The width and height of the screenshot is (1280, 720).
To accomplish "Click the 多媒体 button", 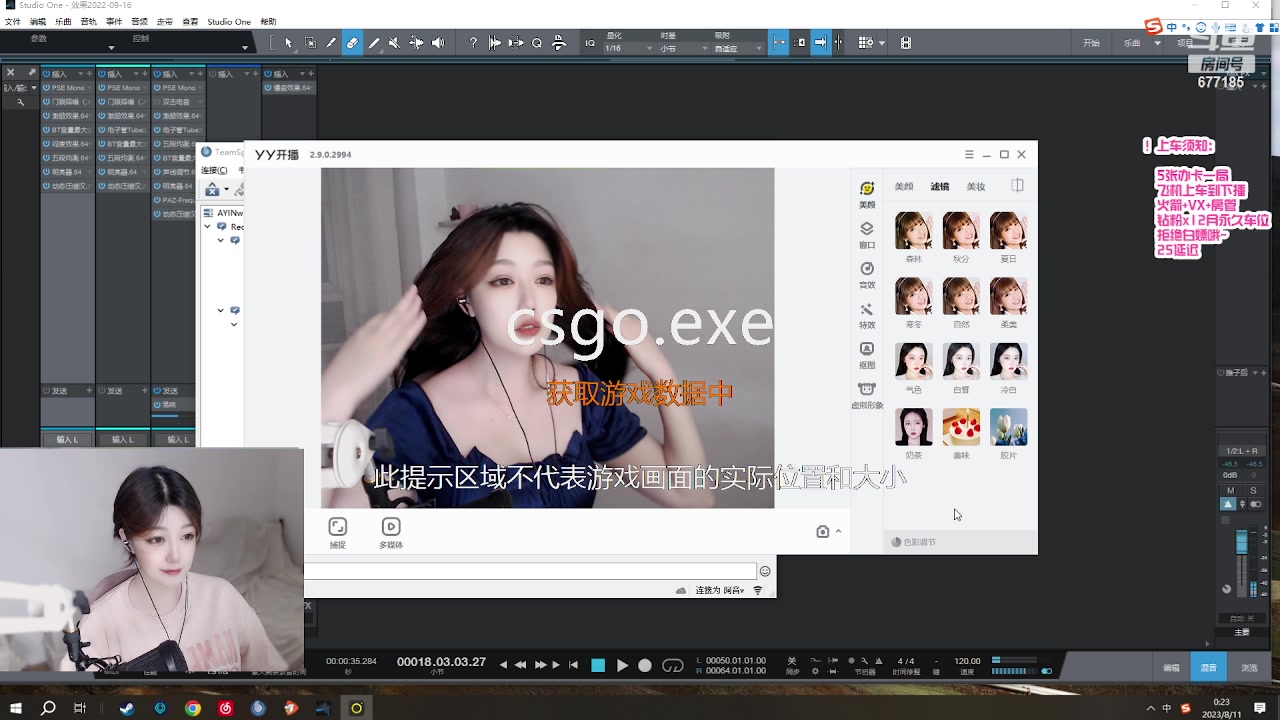I will click(x=391, y=533).
